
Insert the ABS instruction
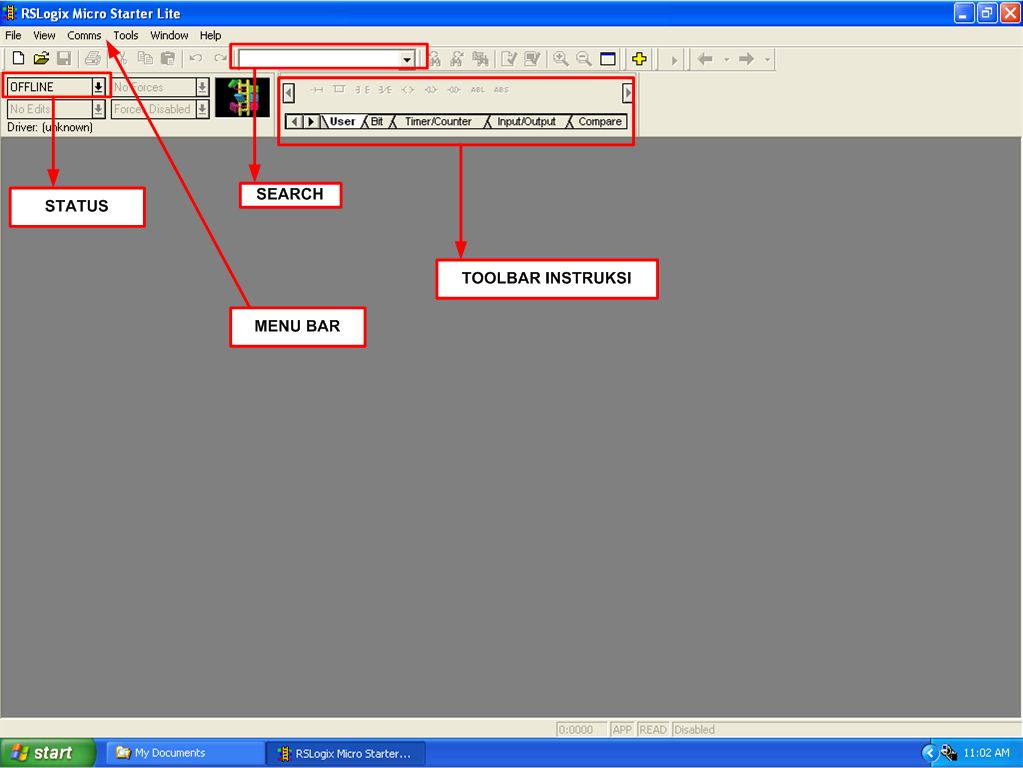pyautogui.click(x=501, y=90)
